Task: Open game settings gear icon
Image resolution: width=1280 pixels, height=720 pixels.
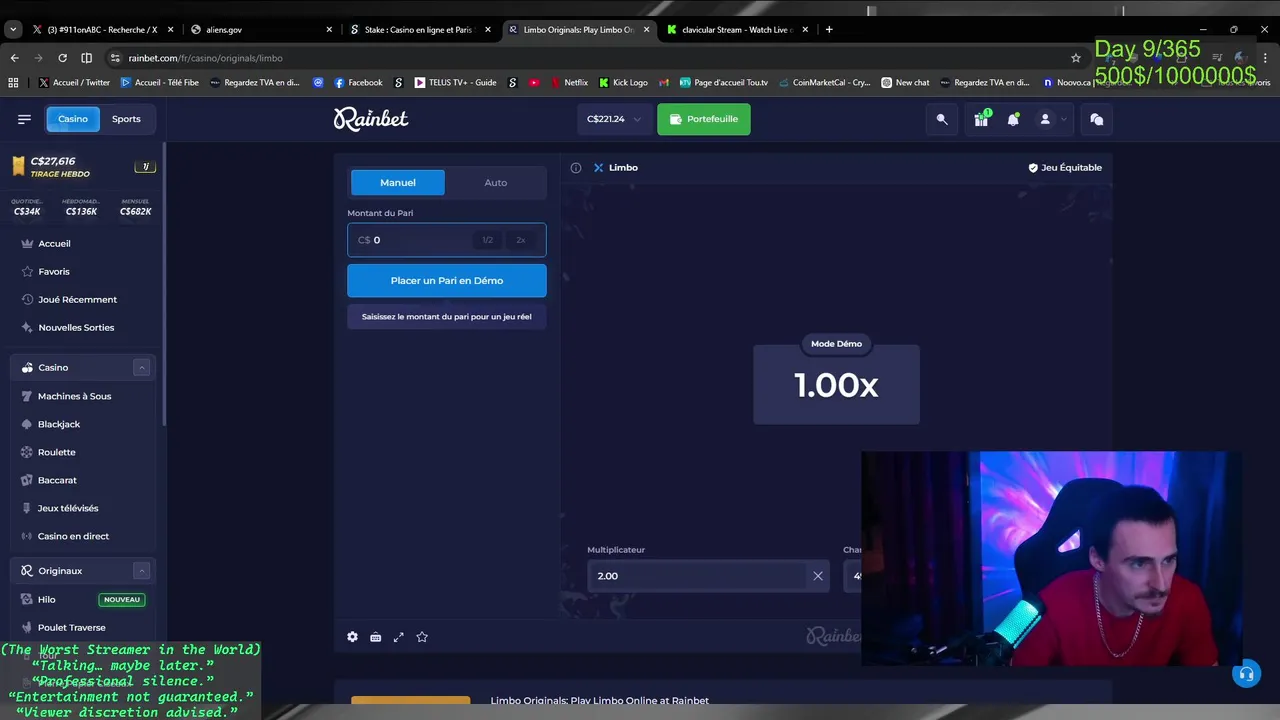Action: (352, 637)
